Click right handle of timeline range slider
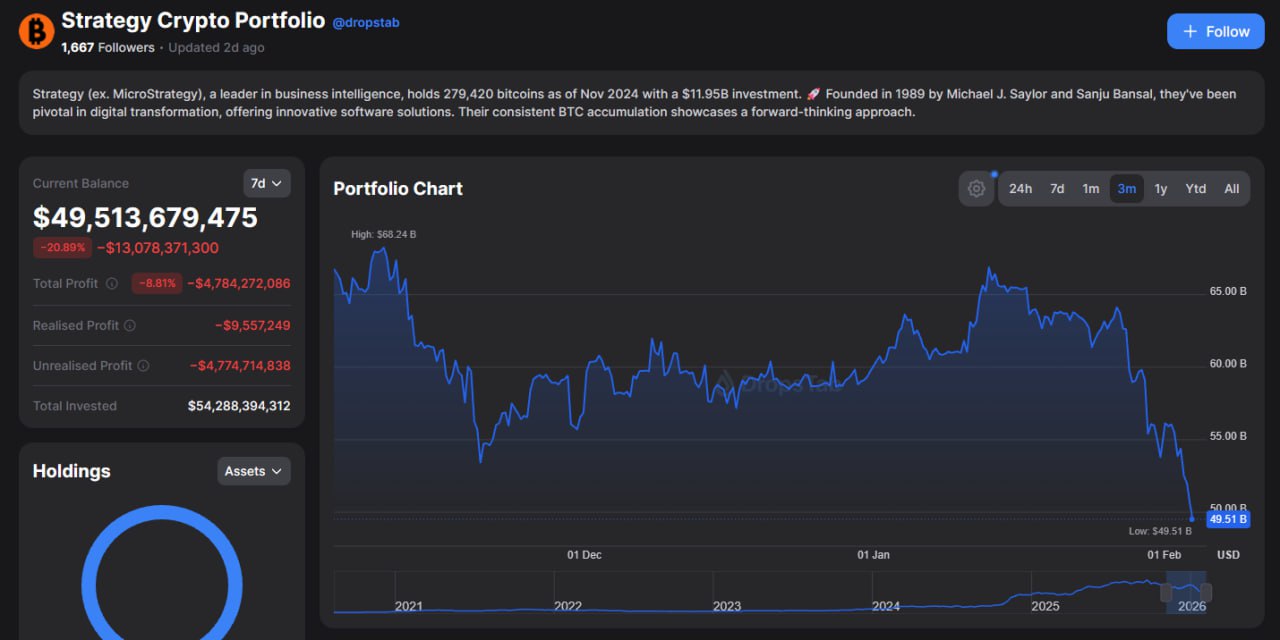The height and width of the screenshot is (640, 1280). 1206,592
